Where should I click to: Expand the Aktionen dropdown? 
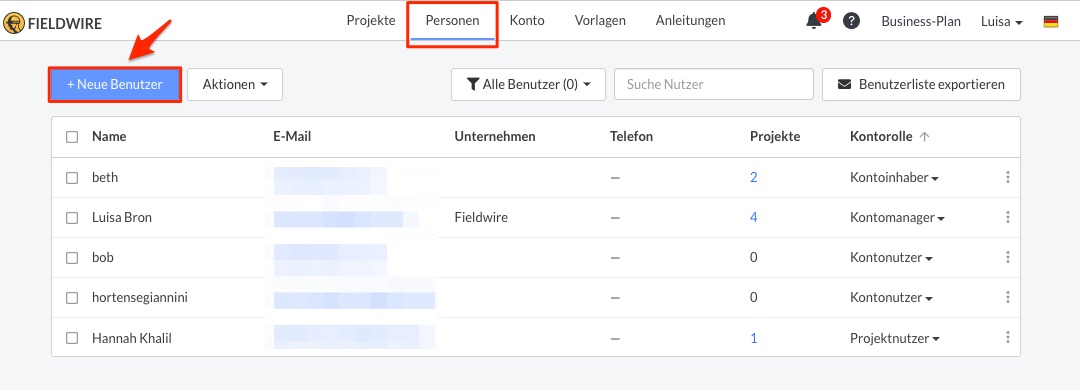tap(235, 85)
